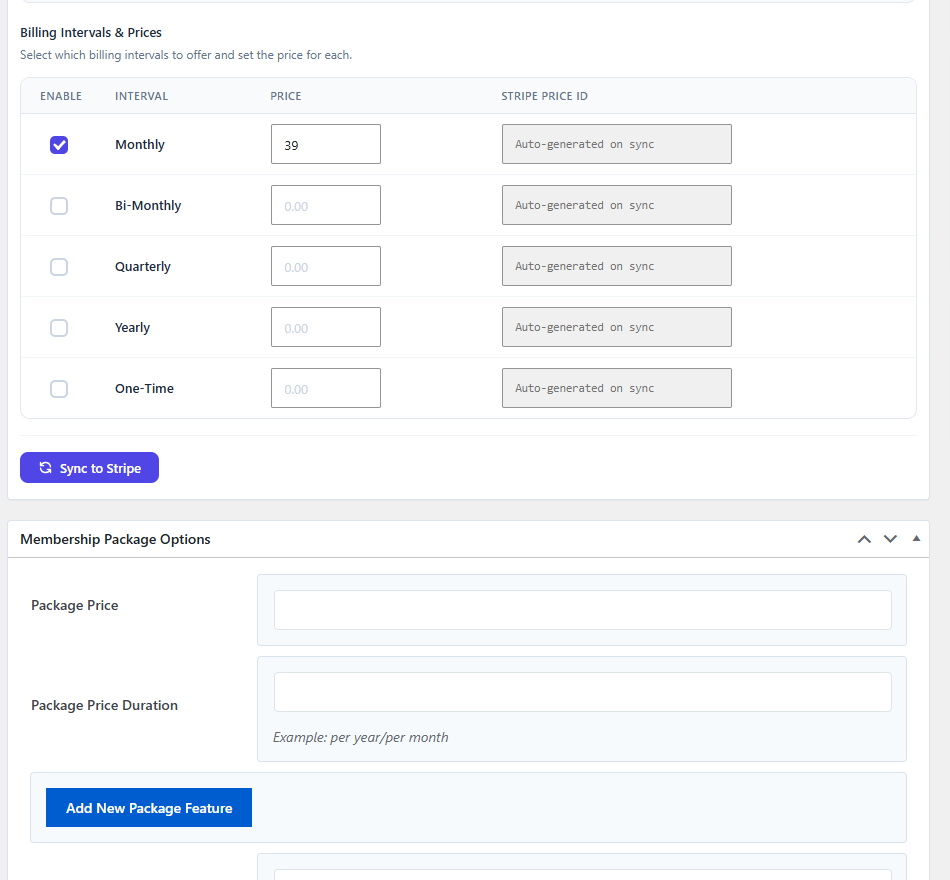
Task: Click the PRICE column header
Action: (x=285, y=96)
